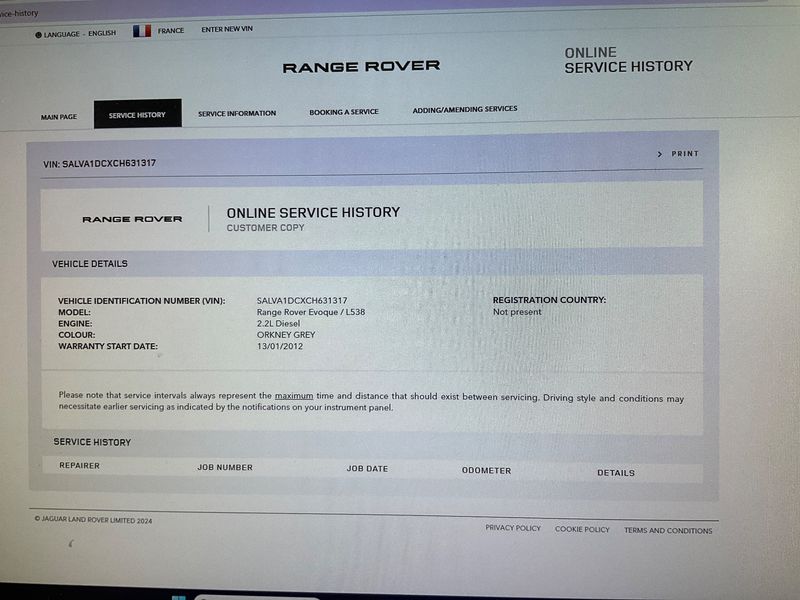Open the Cookie Policy link
This screenshot has width=800, height=600.
click(582, 530)
